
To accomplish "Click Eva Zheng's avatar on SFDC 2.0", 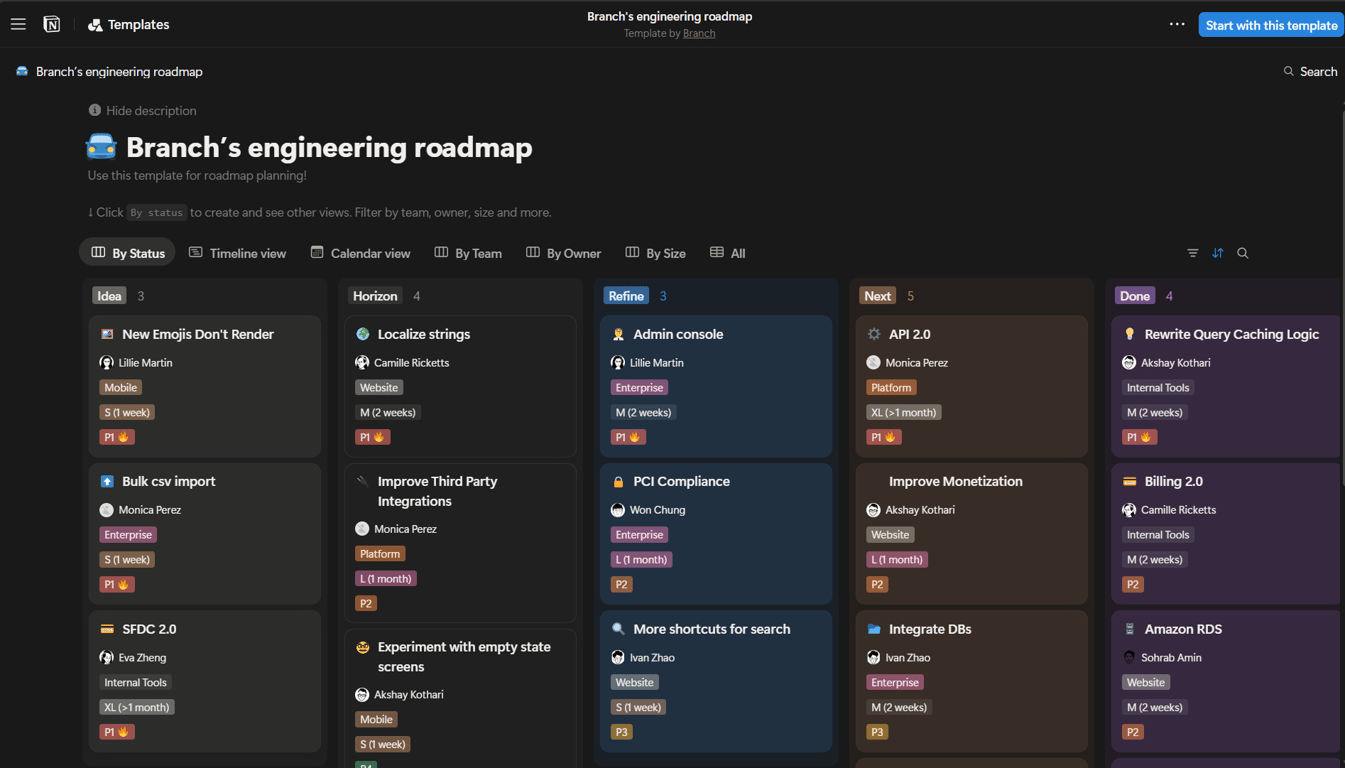I will point(107,657).
